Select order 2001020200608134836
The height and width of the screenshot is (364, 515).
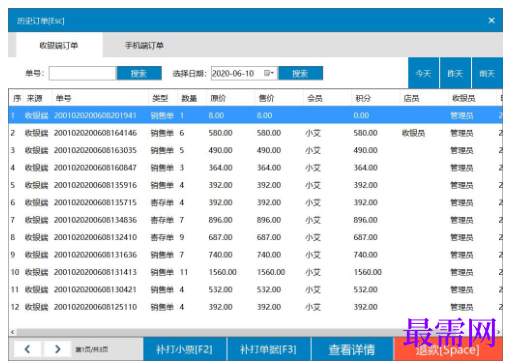click(x=256, y=220)
